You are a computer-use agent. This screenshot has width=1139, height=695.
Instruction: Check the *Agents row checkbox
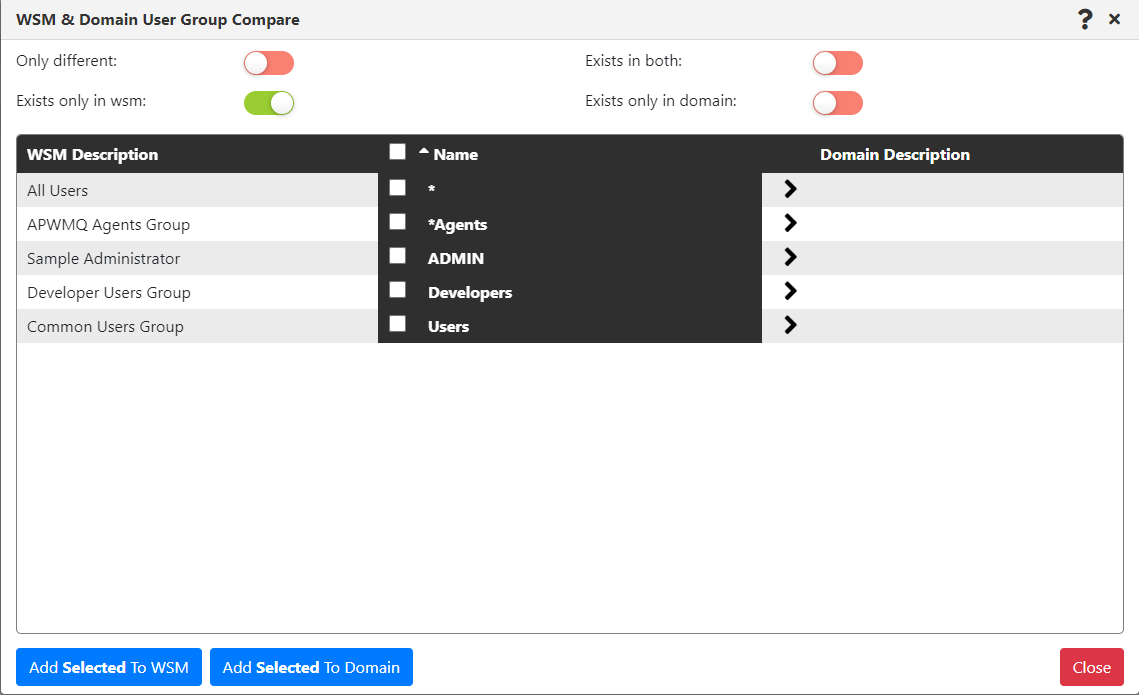point(397,221)
